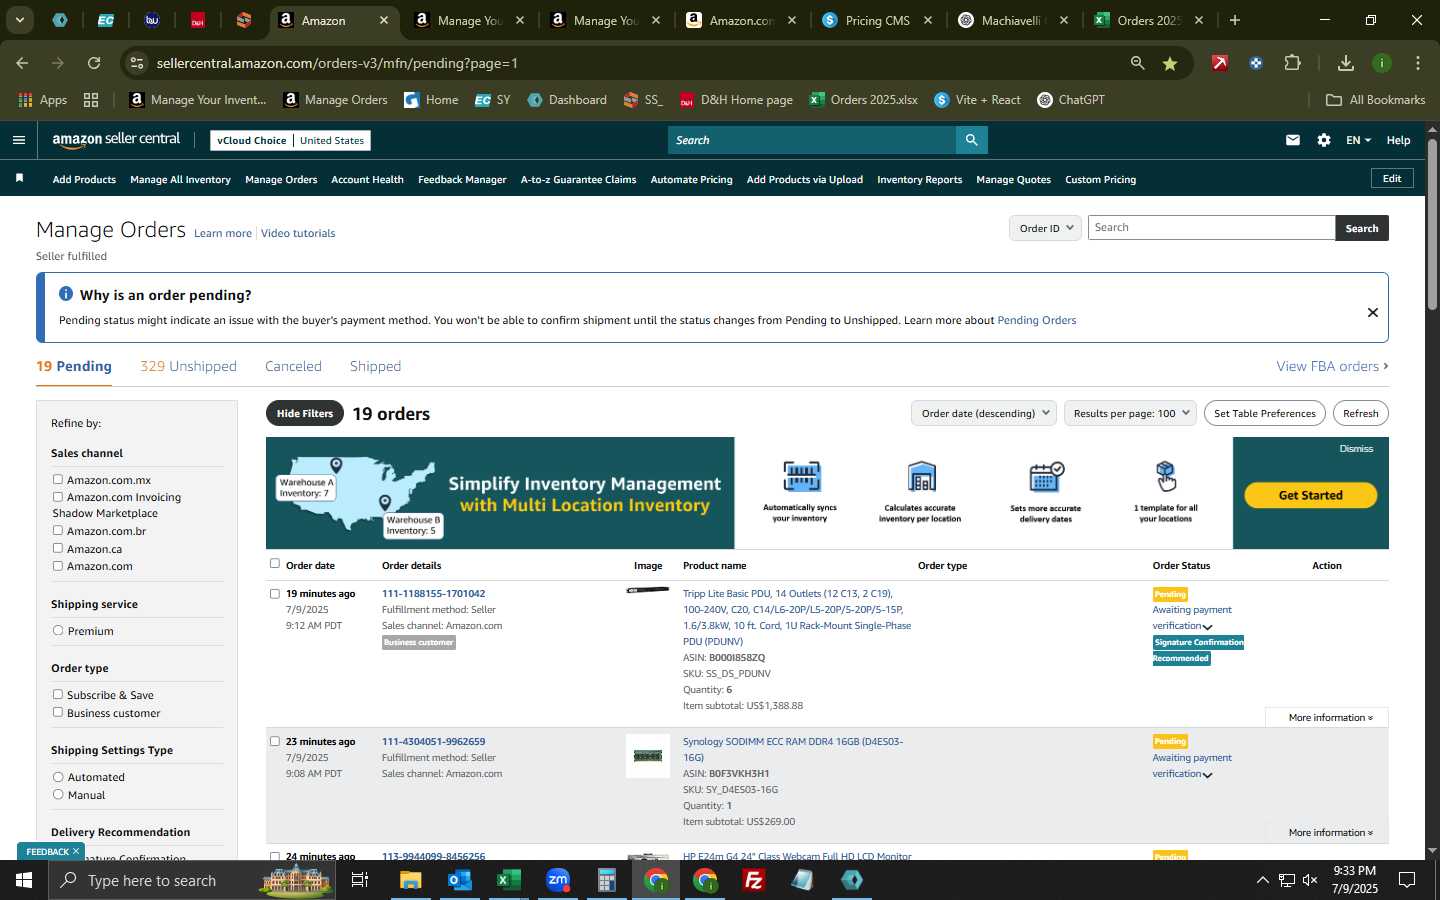
Task: Open Order date (descending) sort dropdown
Action: point(984,413)
